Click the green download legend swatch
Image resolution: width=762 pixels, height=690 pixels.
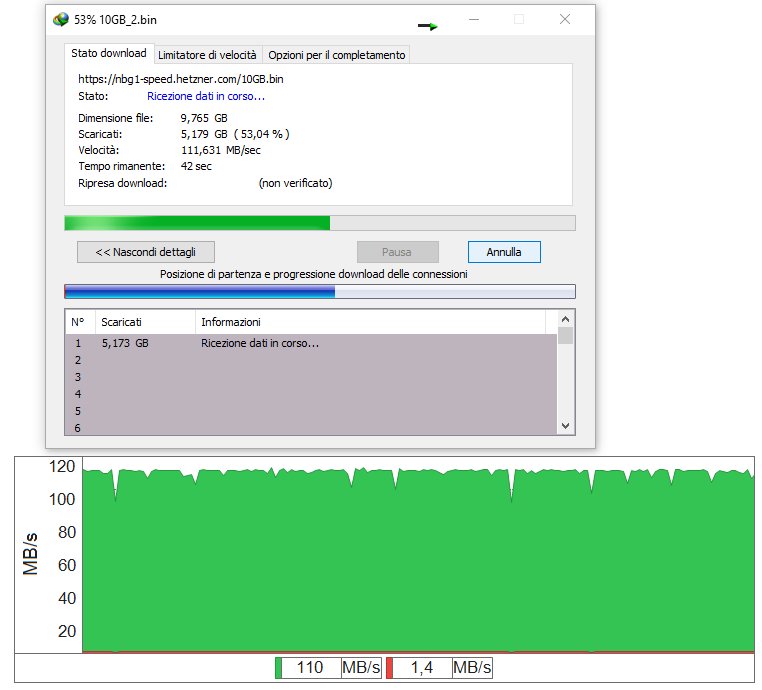(278, 668)
